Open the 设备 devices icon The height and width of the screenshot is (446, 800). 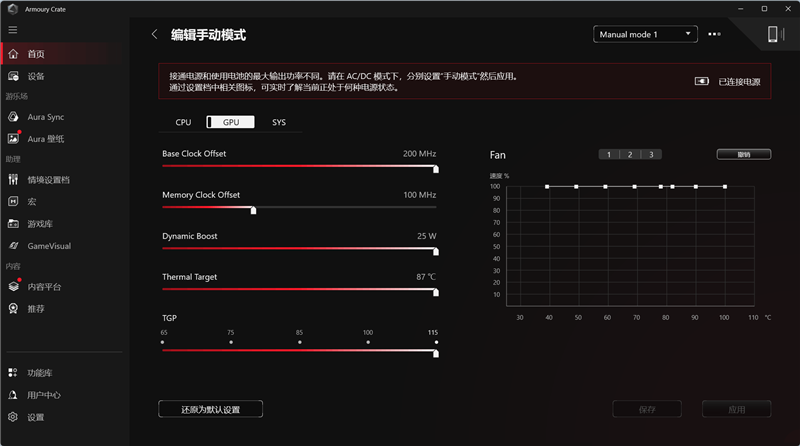tap(13, 76)
